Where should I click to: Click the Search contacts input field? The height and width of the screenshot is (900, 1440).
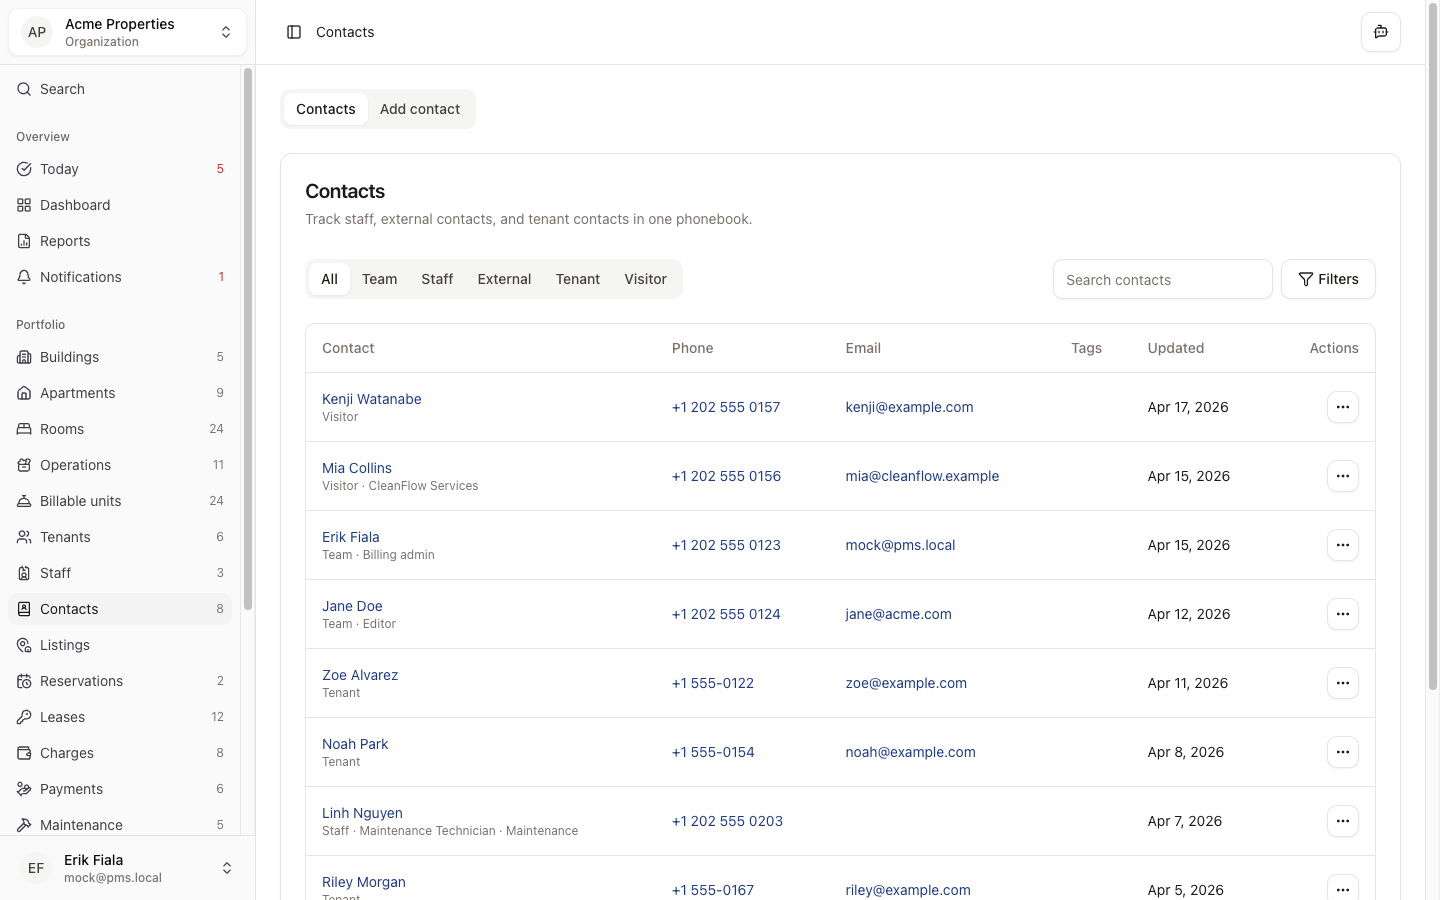point(1162,279)
